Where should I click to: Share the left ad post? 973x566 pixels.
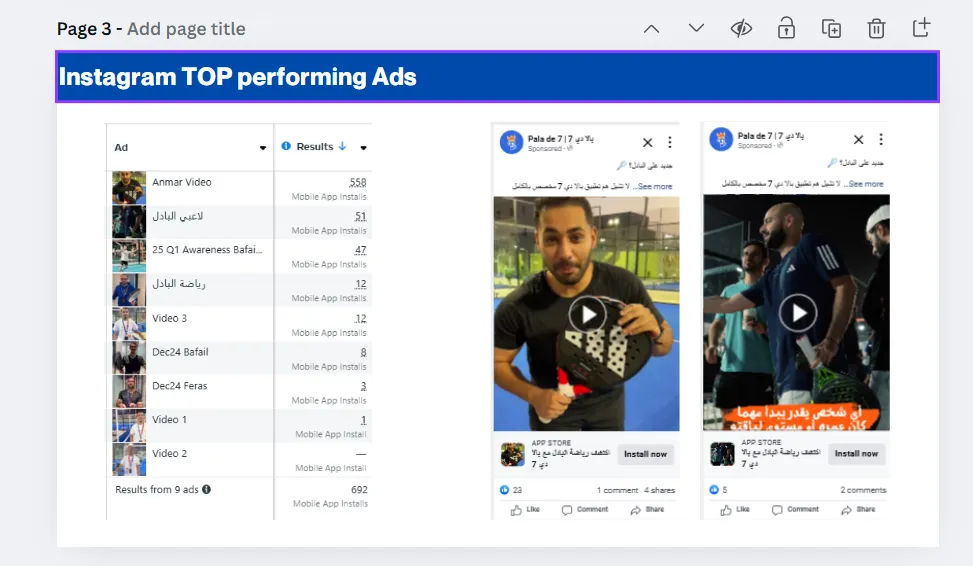(x=647, y=510)
